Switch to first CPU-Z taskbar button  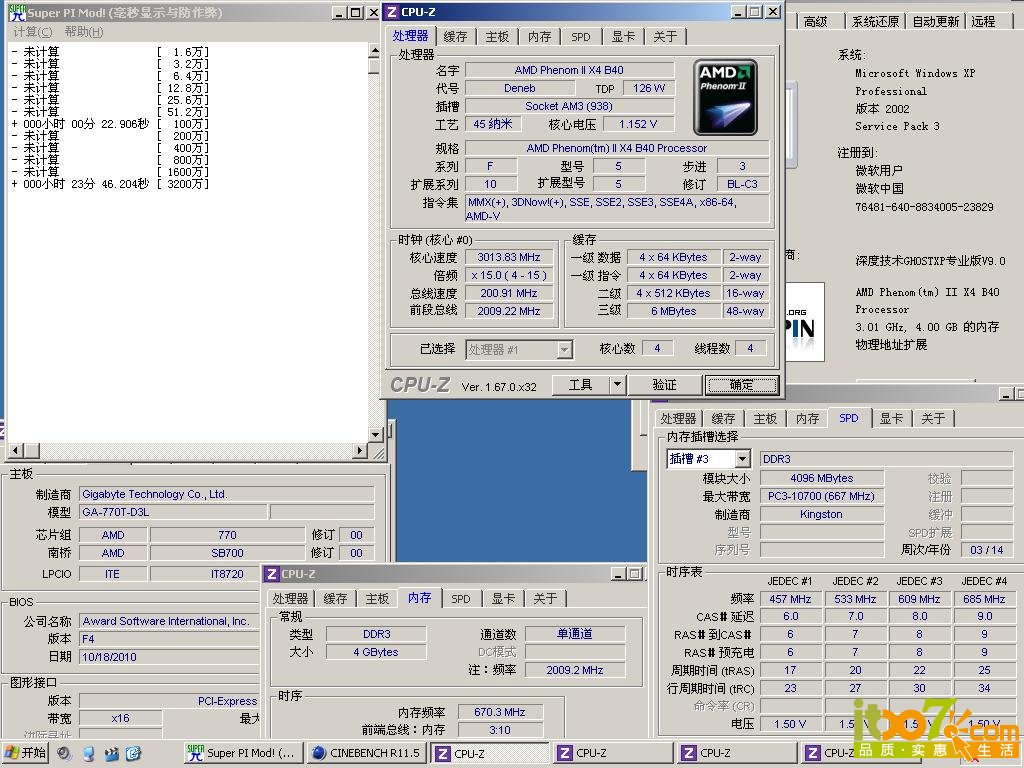click(x=490, y=753)
